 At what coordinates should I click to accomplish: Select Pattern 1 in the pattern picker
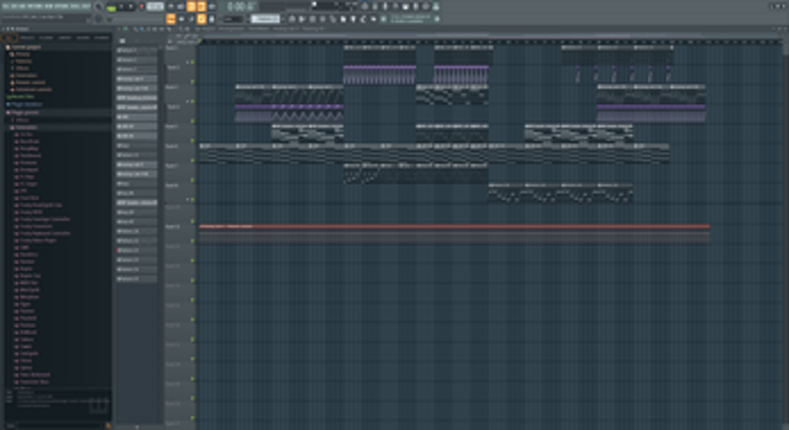pos(136,50)
